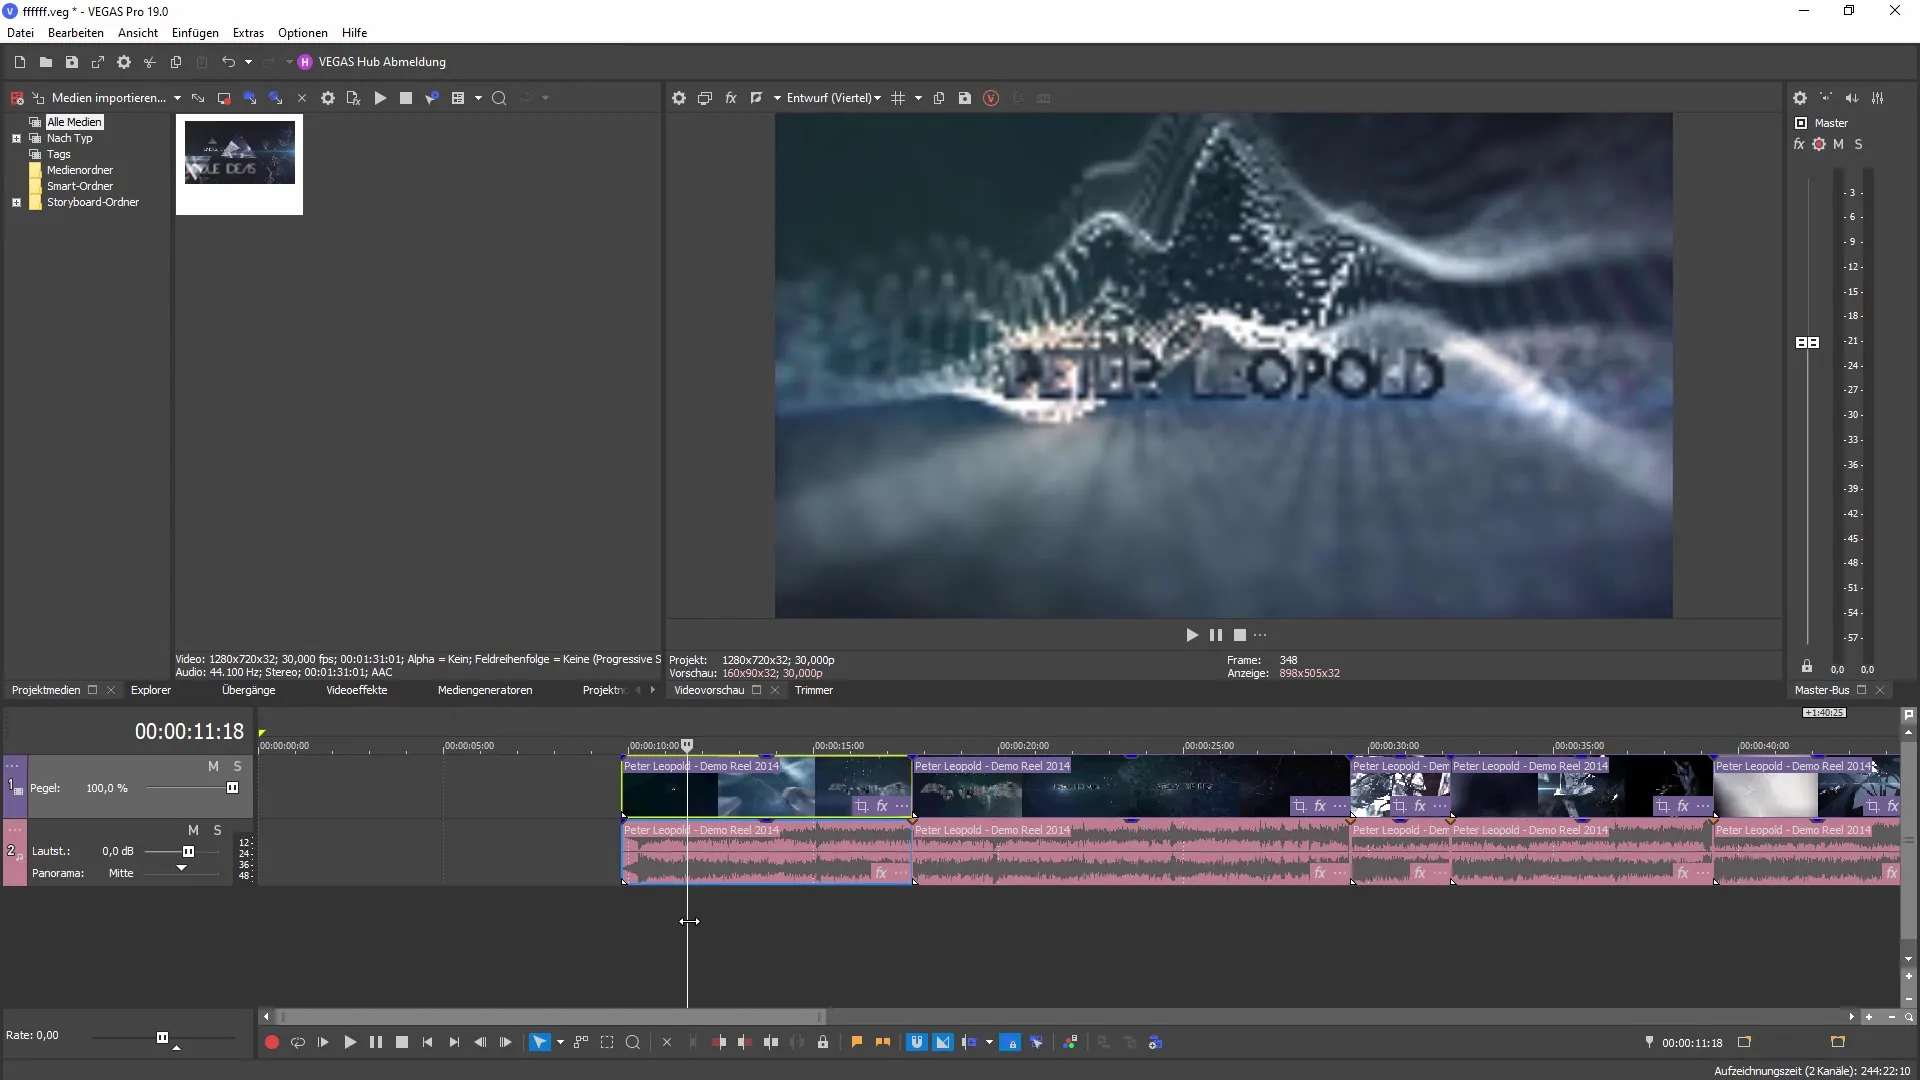Click the record button in transport controls
The width and height of the screenshot is (1920, 1080).
point(272,1042)
